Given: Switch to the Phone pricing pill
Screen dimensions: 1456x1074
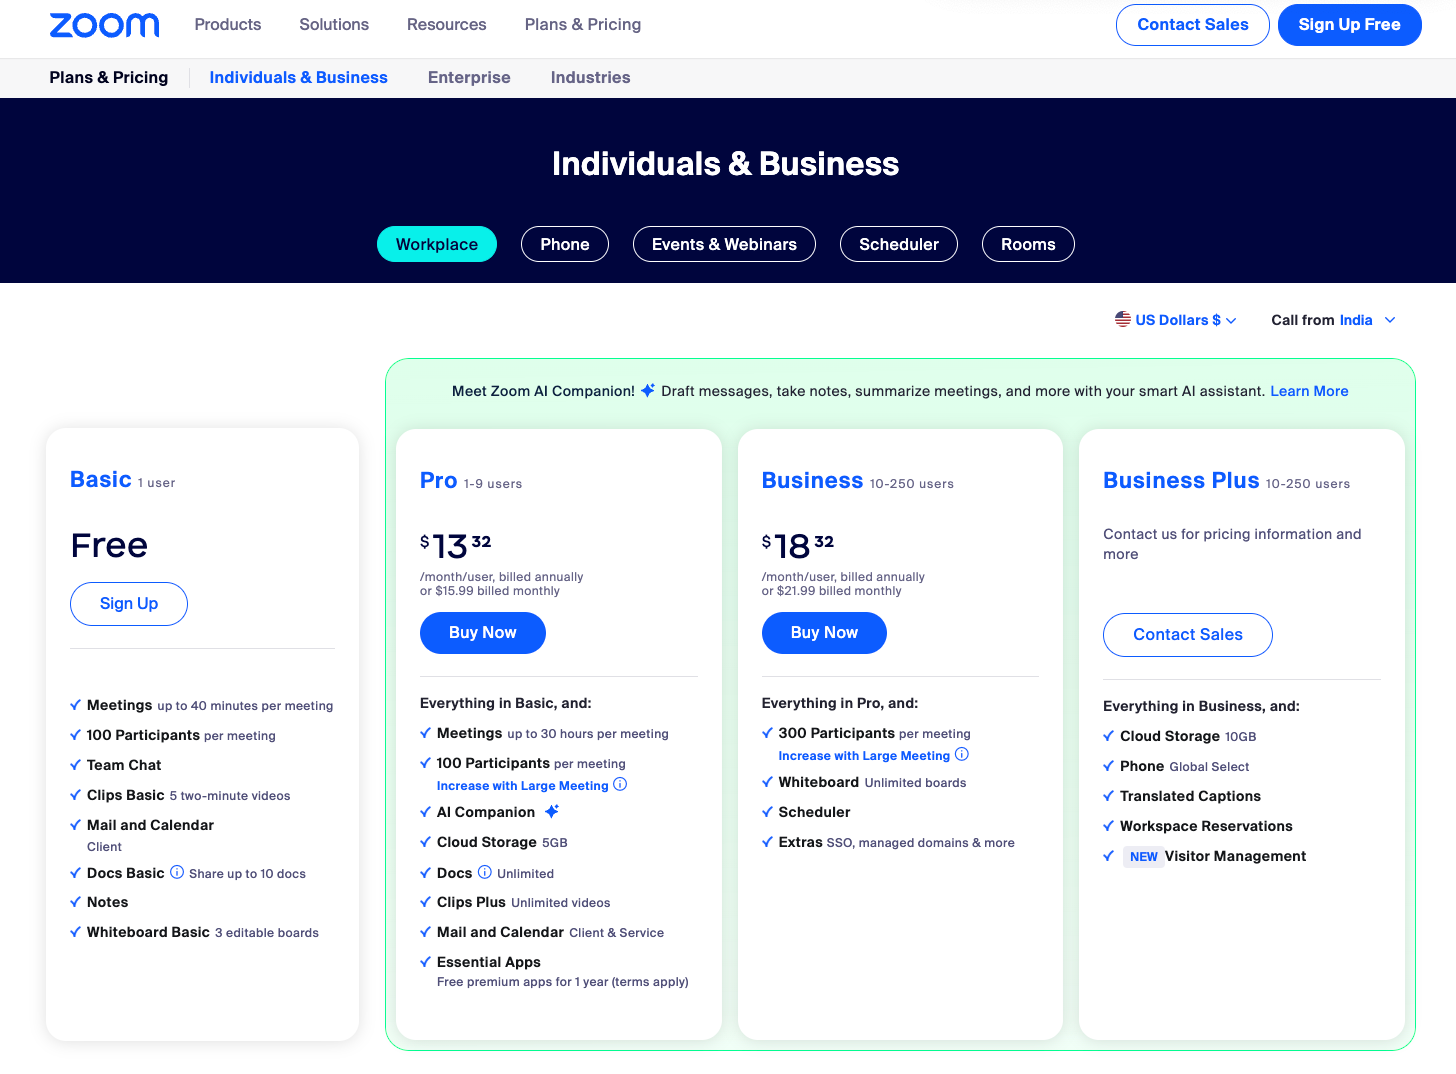Looking at the screenshot, I should click(x=565, y=244).
